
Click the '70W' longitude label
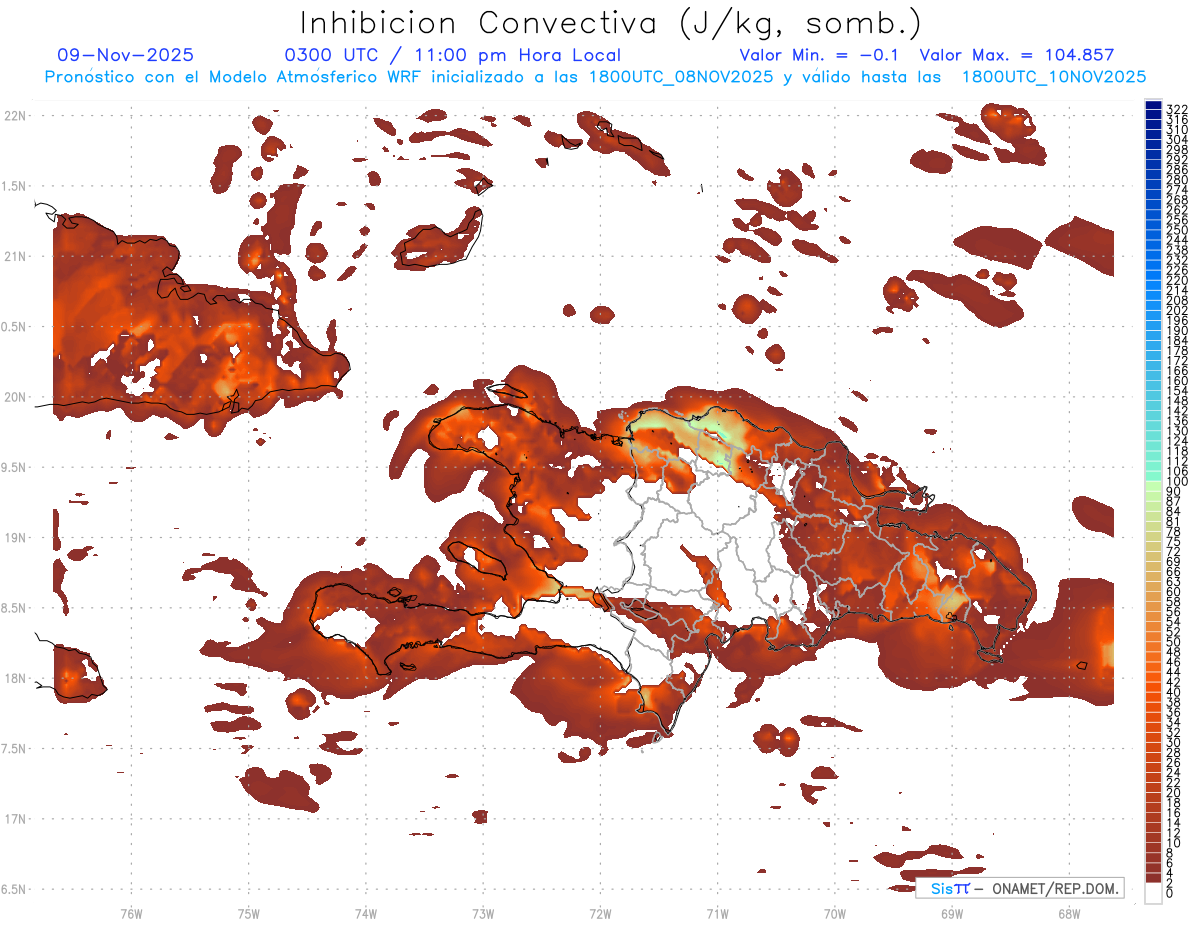click(835, 913)
